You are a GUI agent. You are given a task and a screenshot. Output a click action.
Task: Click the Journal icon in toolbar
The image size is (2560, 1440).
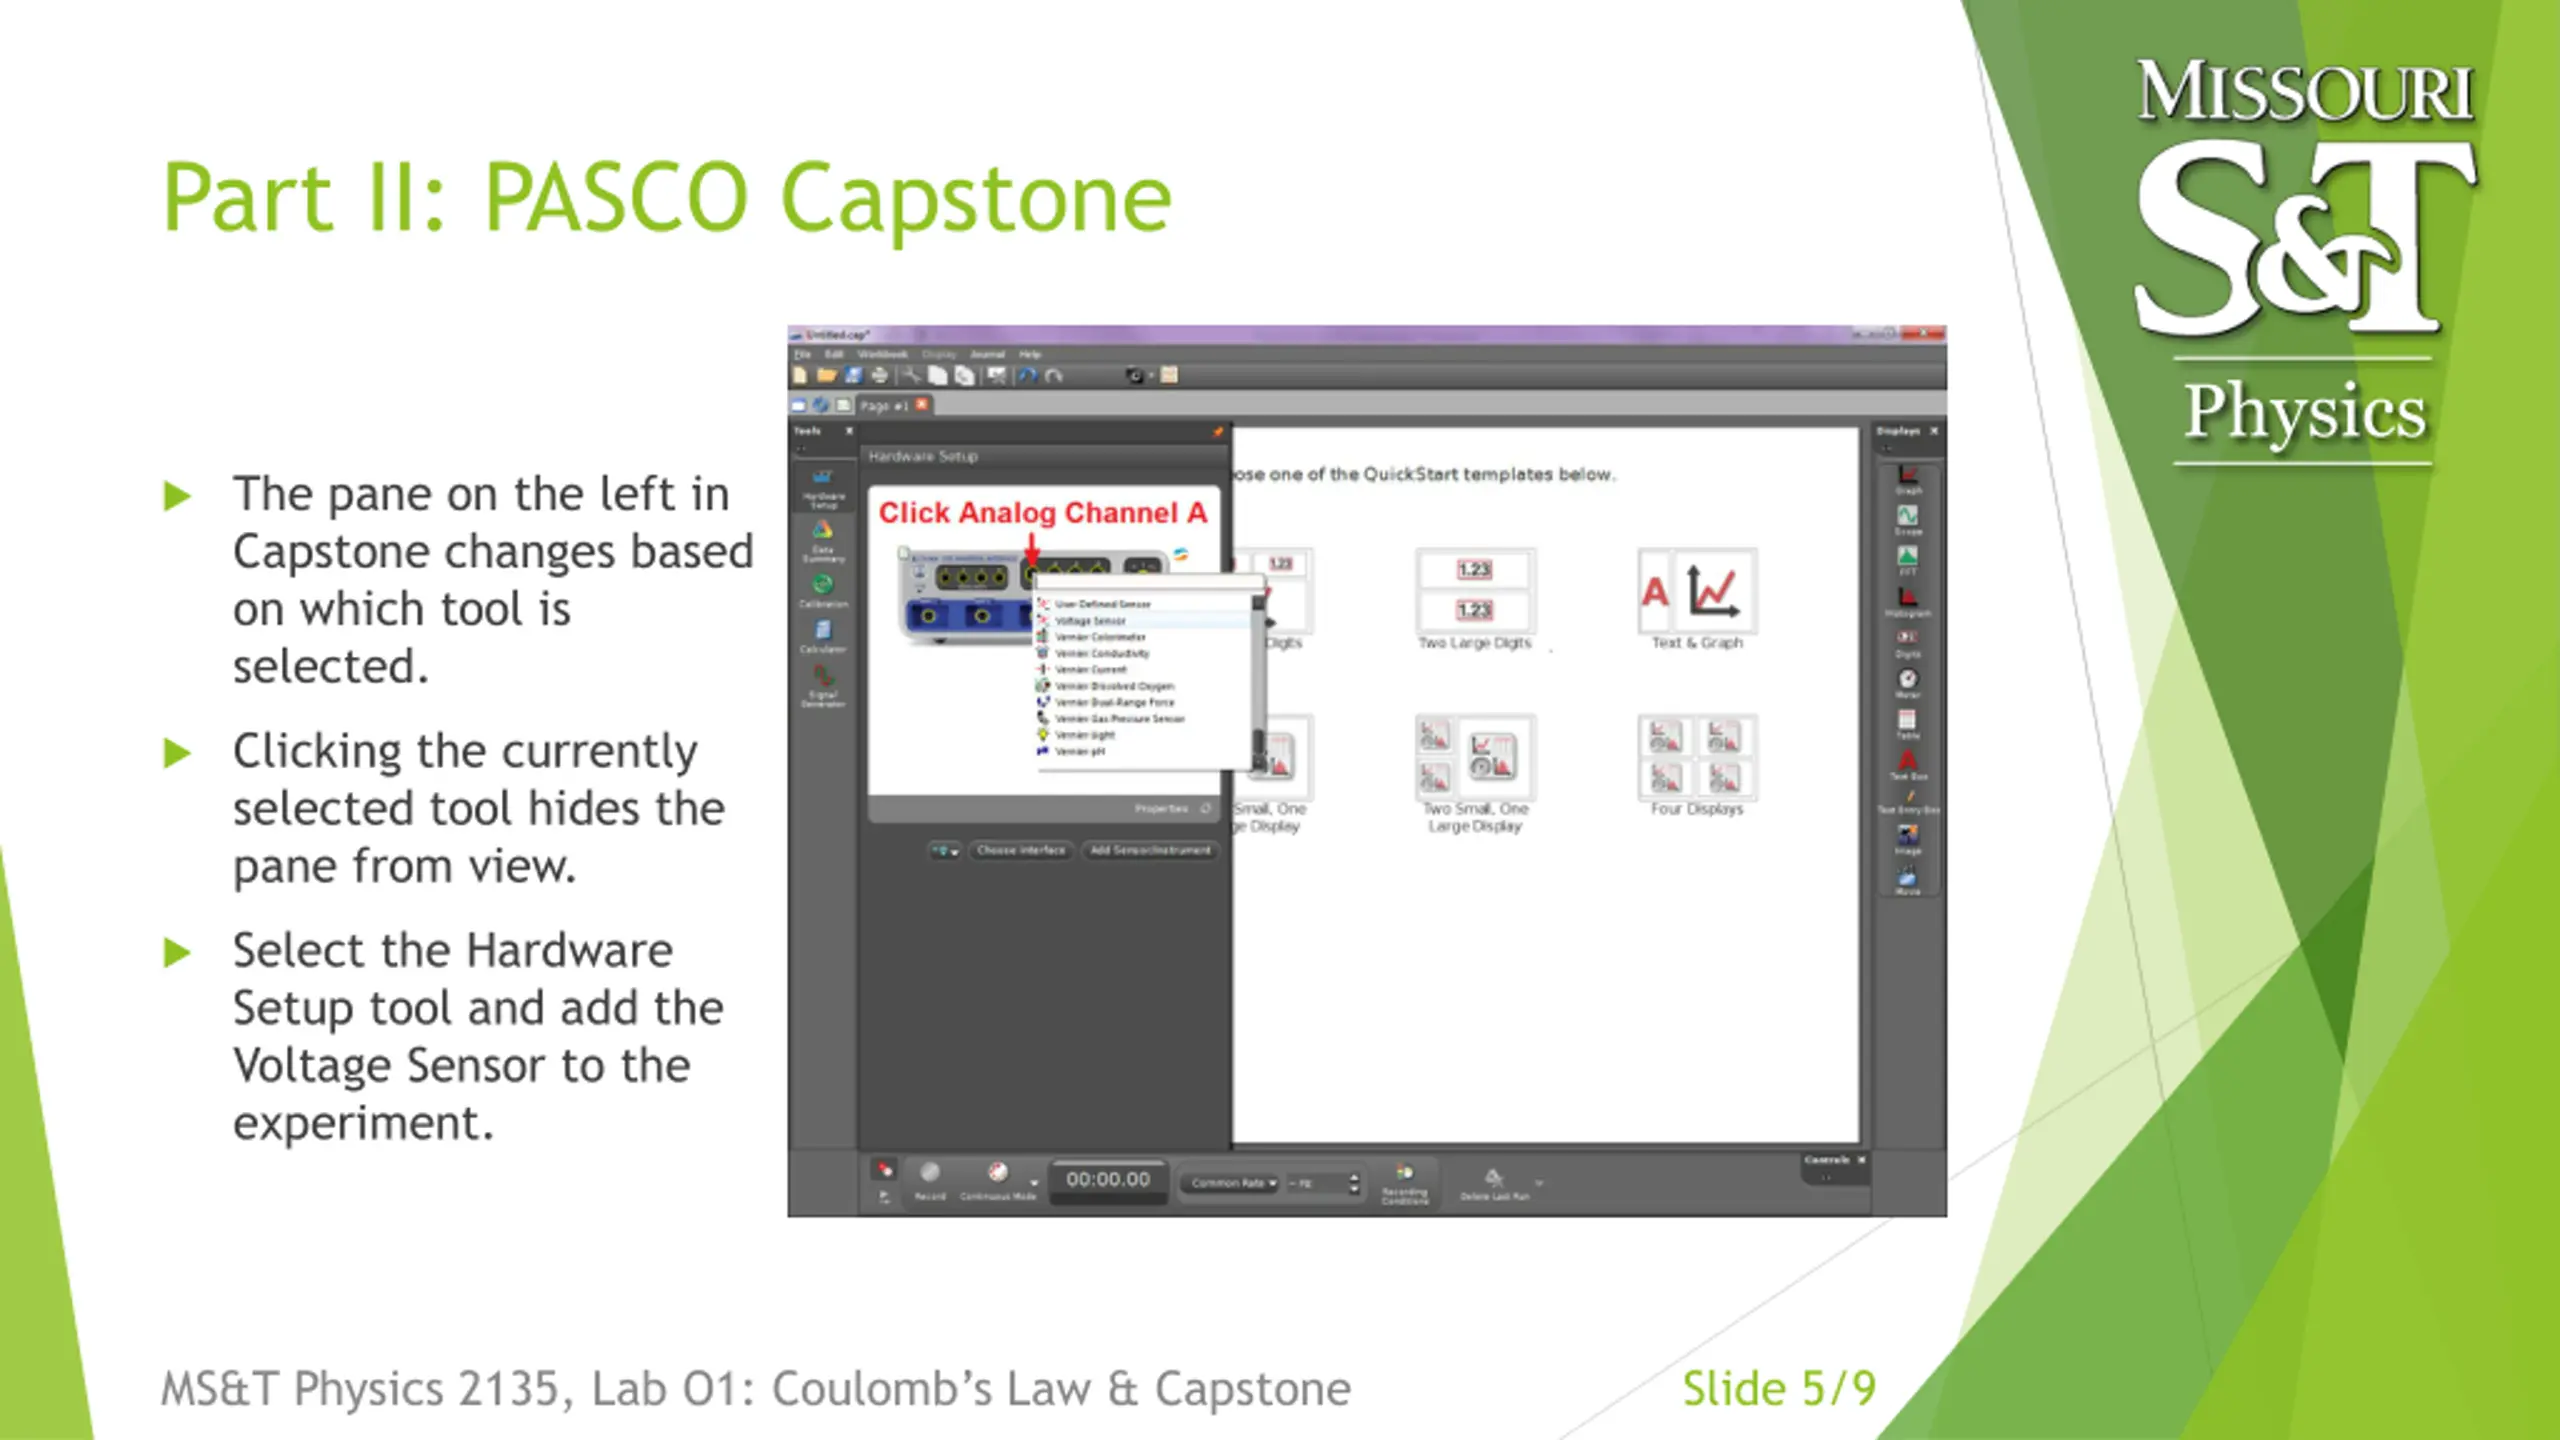(1169, 376)
